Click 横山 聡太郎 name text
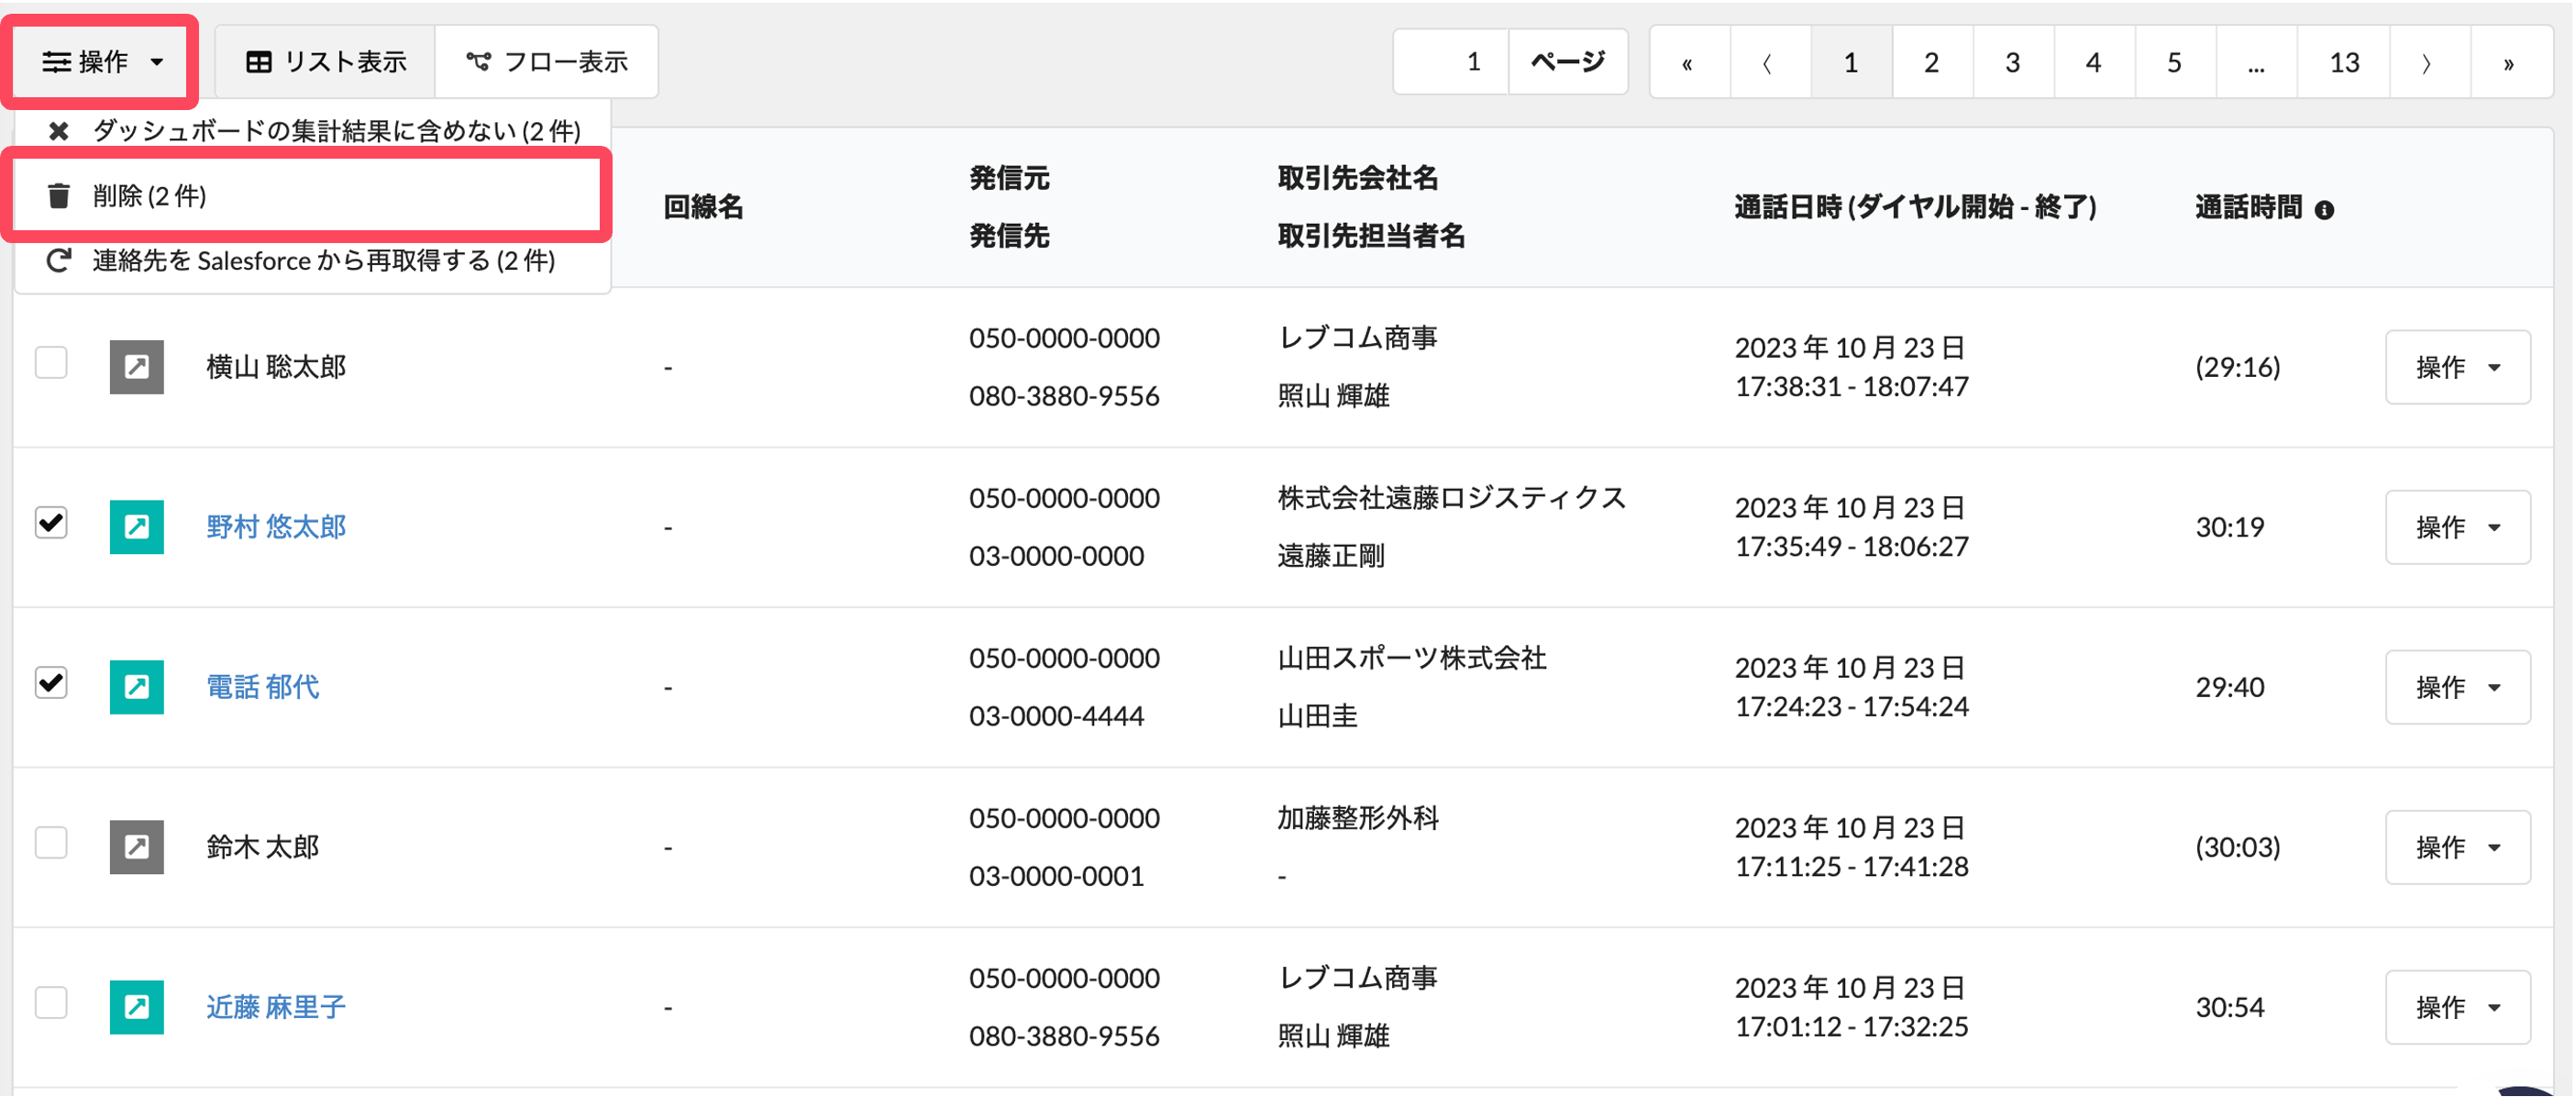2576x1097 pixels. click(276, 367)
